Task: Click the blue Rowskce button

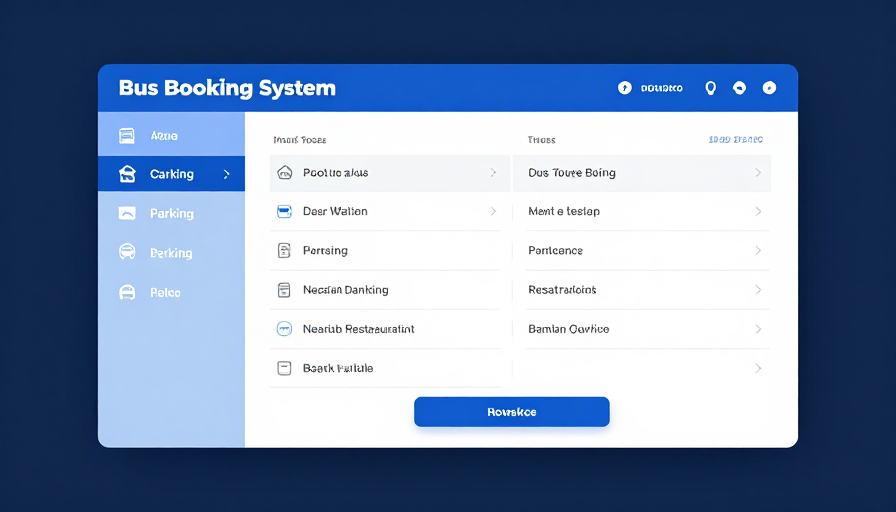Action: pos(512,411)
